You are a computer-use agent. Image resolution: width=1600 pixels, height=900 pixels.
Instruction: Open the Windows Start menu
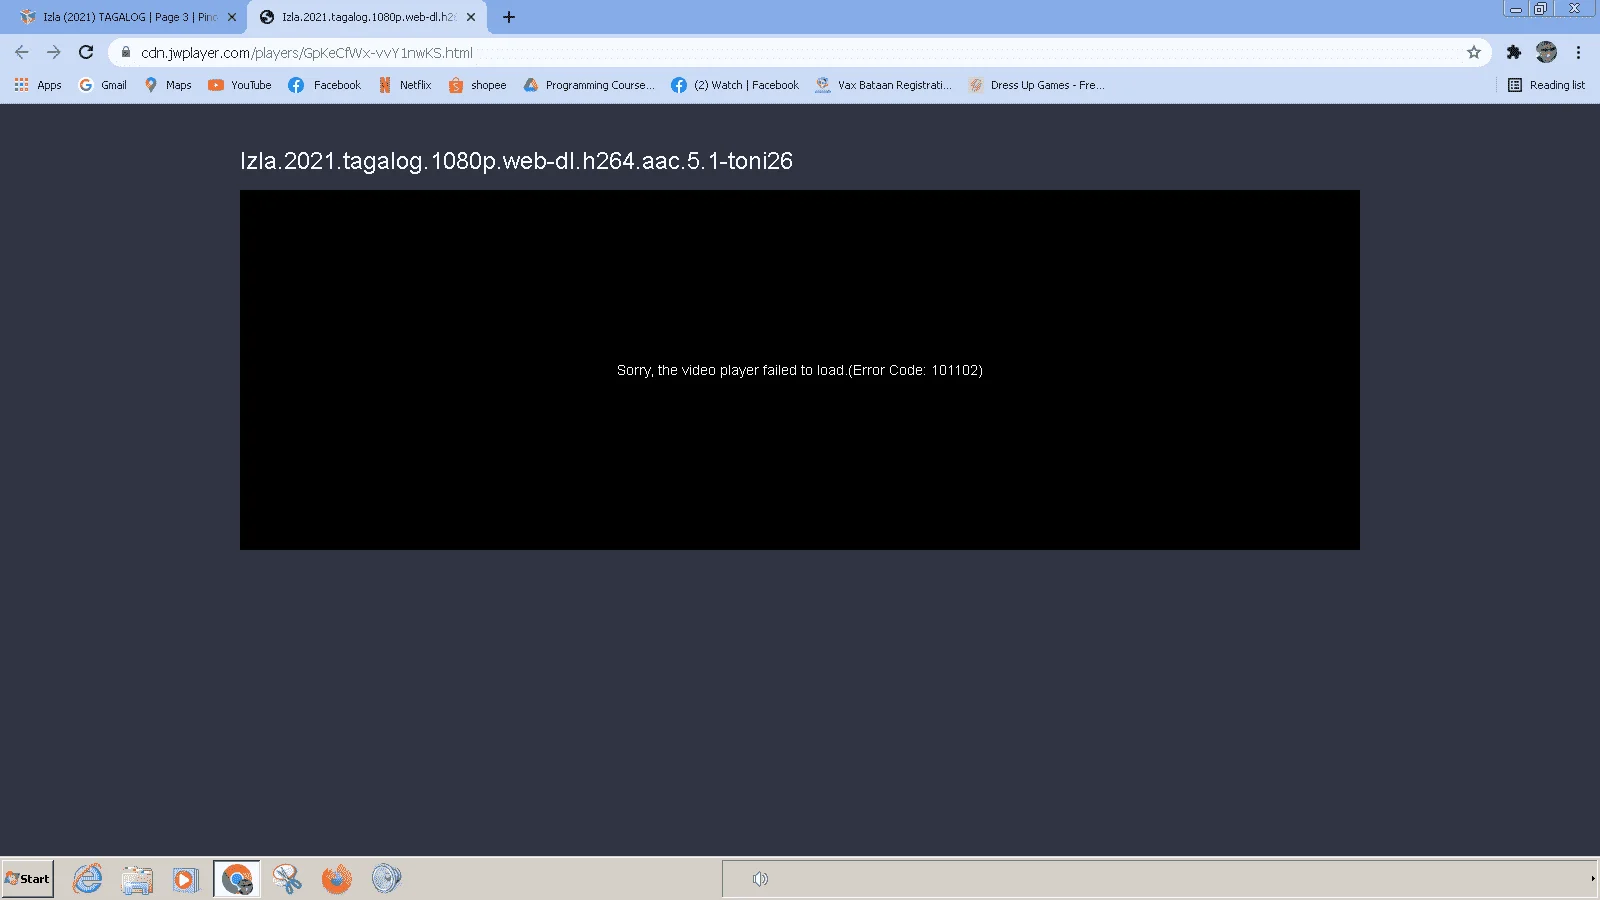pyautogui.click(x=28, y=879)
